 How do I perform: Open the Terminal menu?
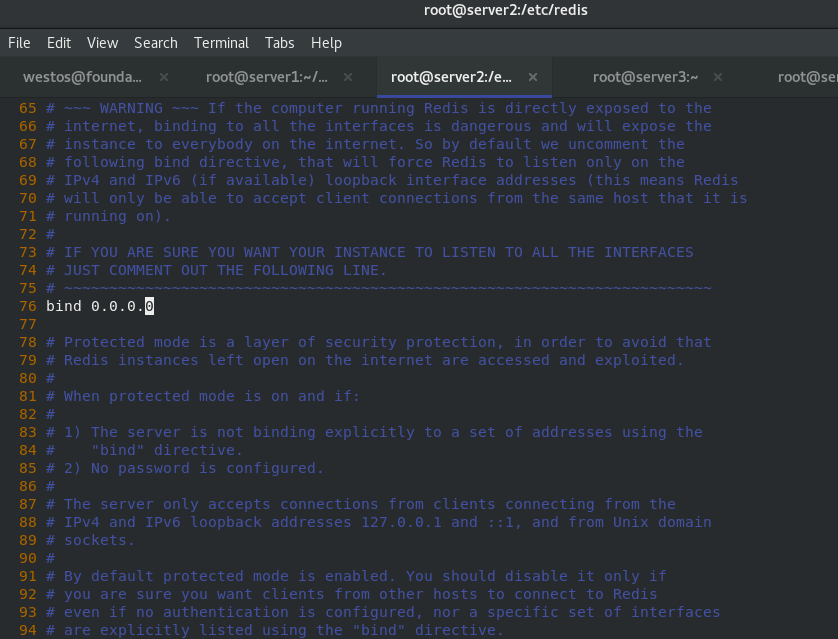pos(221,43)
